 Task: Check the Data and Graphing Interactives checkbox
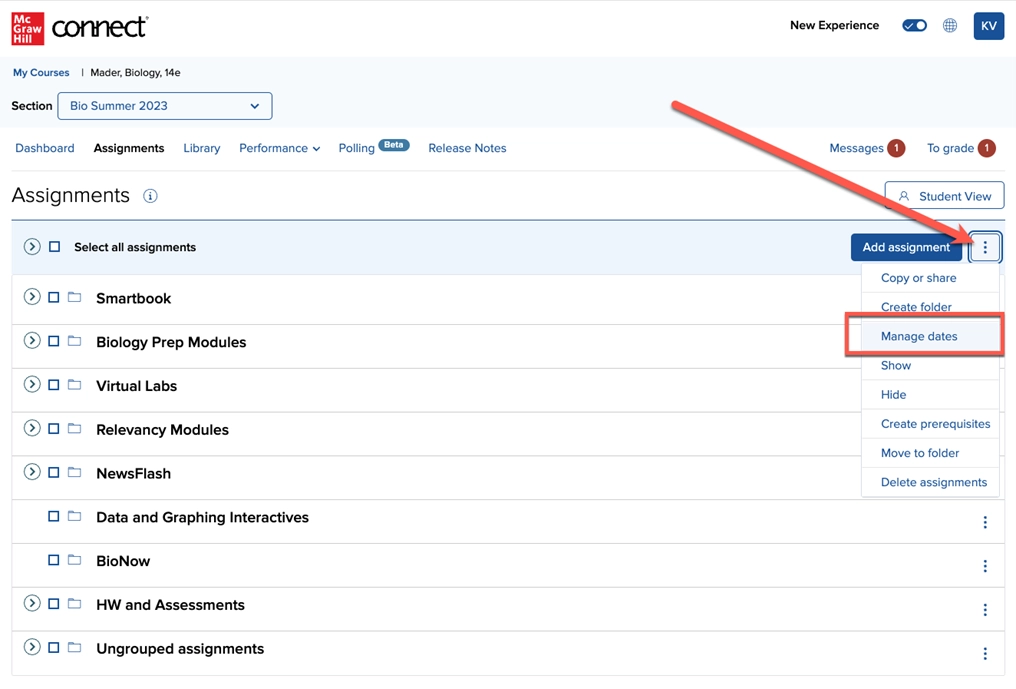click(x=54, y=516)
